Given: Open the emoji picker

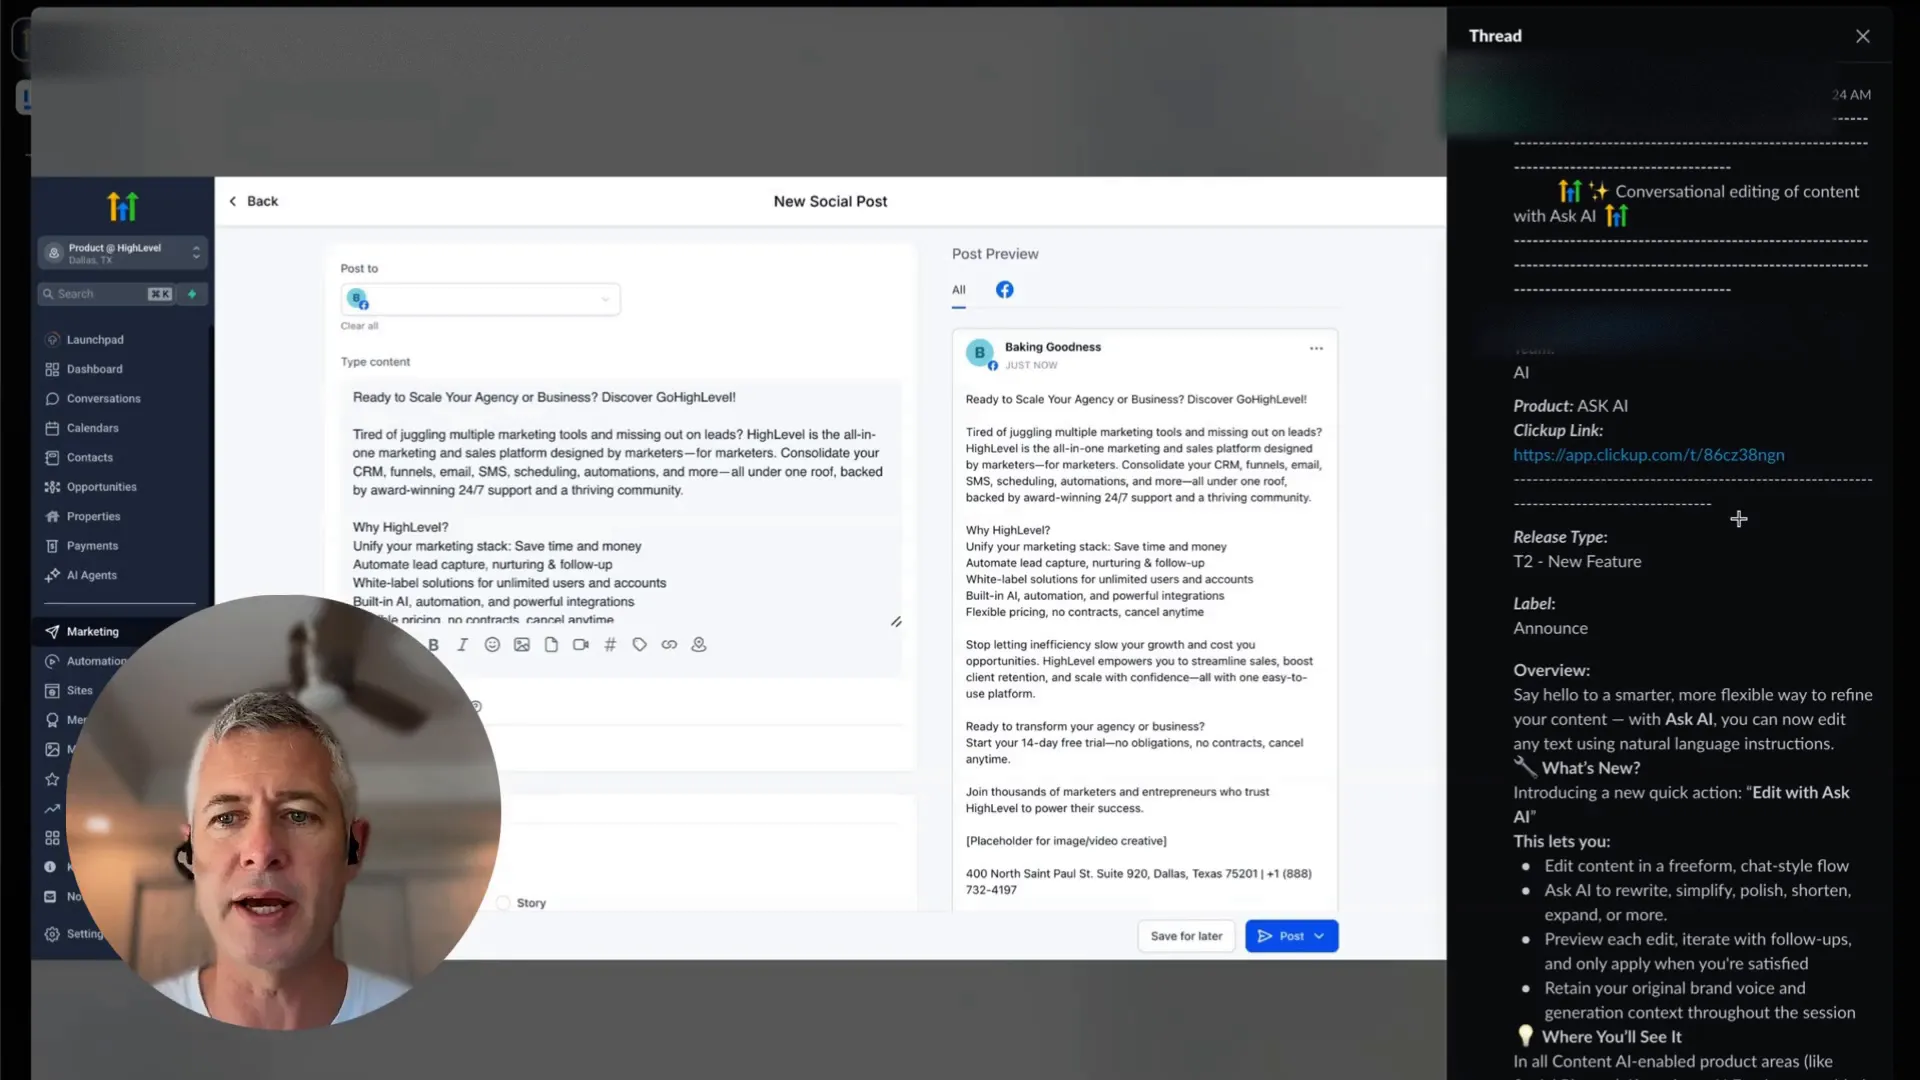Looking at the screenshot, I should [492, 645].
